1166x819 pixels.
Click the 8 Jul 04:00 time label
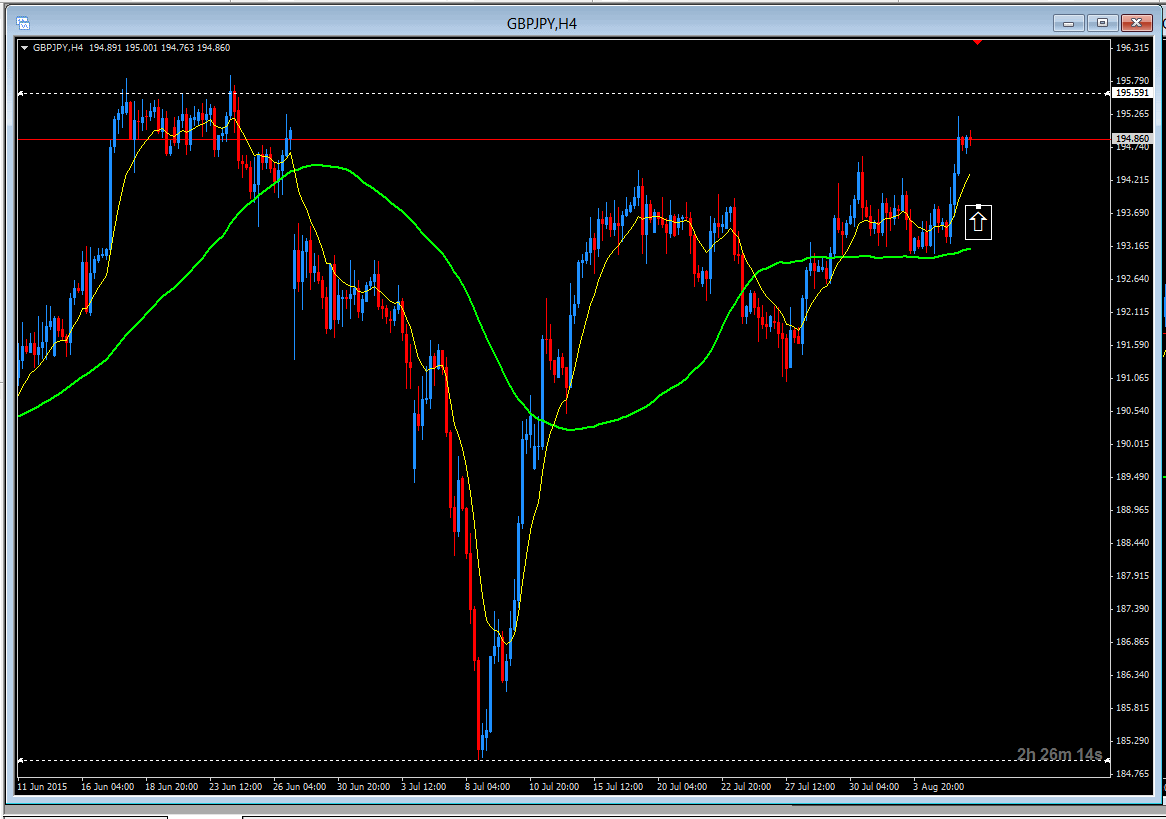(487, 787)
